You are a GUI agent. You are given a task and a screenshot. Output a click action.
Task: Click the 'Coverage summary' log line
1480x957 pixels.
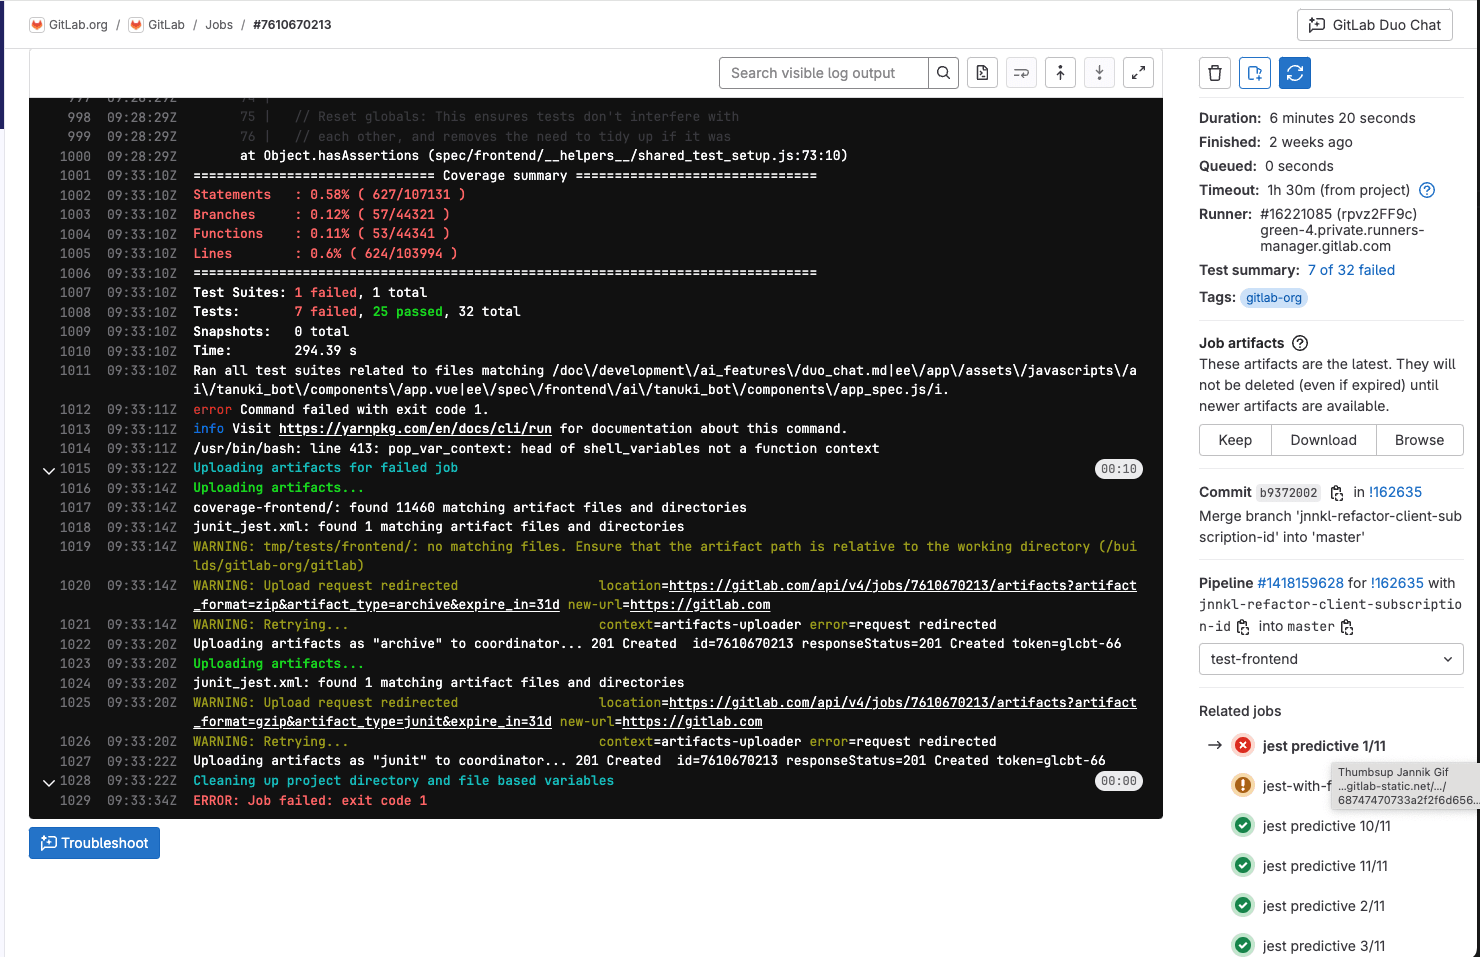505,176
